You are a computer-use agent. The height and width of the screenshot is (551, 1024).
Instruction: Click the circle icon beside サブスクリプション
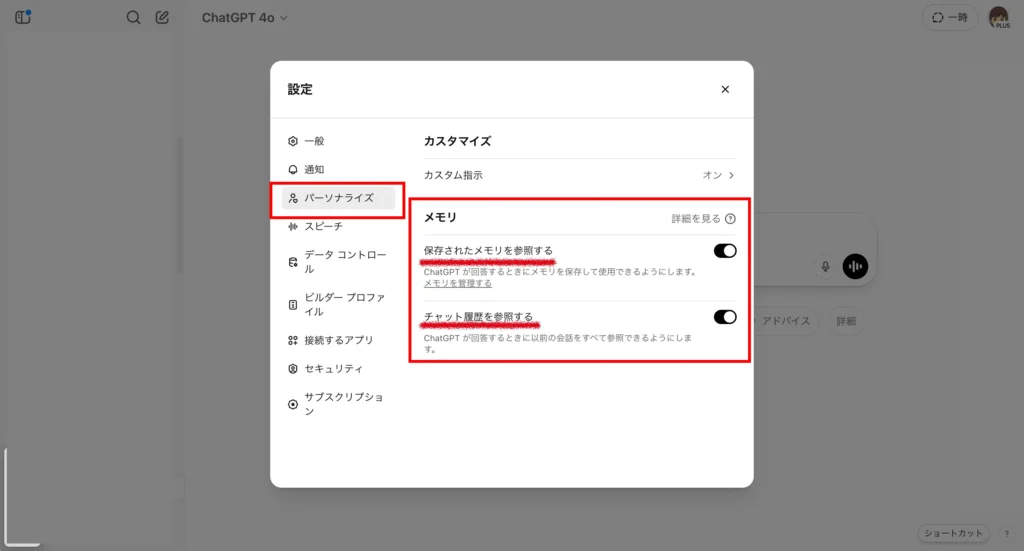(293, 405)
